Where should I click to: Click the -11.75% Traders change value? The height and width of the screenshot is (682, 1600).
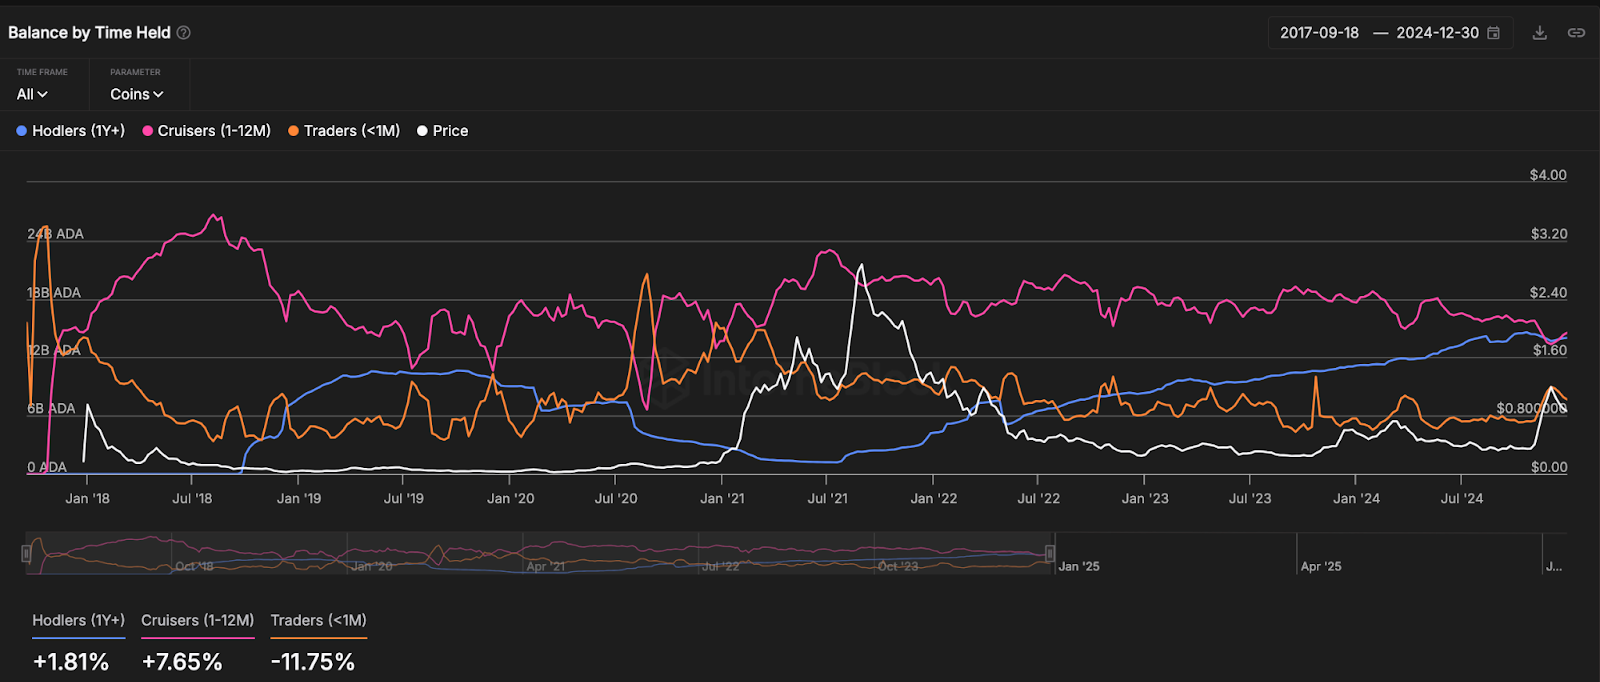coord(313,662)
